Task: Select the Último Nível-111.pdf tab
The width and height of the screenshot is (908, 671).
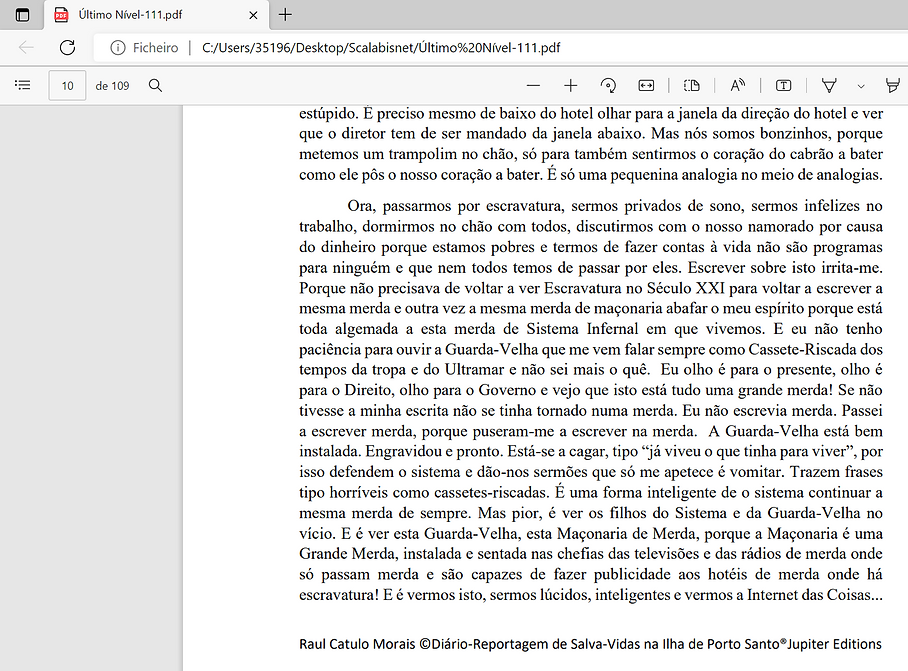Action: point(156,15)
